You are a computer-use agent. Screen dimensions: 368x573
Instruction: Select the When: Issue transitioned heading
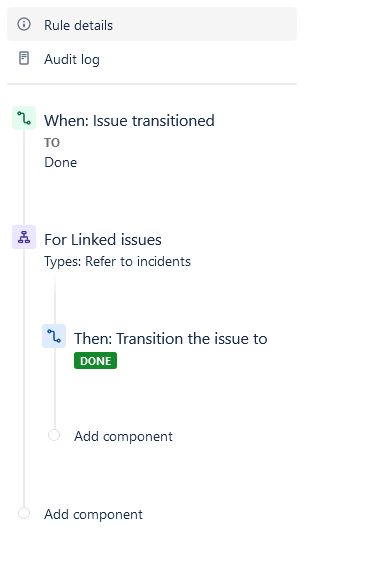tap(129, 121)
